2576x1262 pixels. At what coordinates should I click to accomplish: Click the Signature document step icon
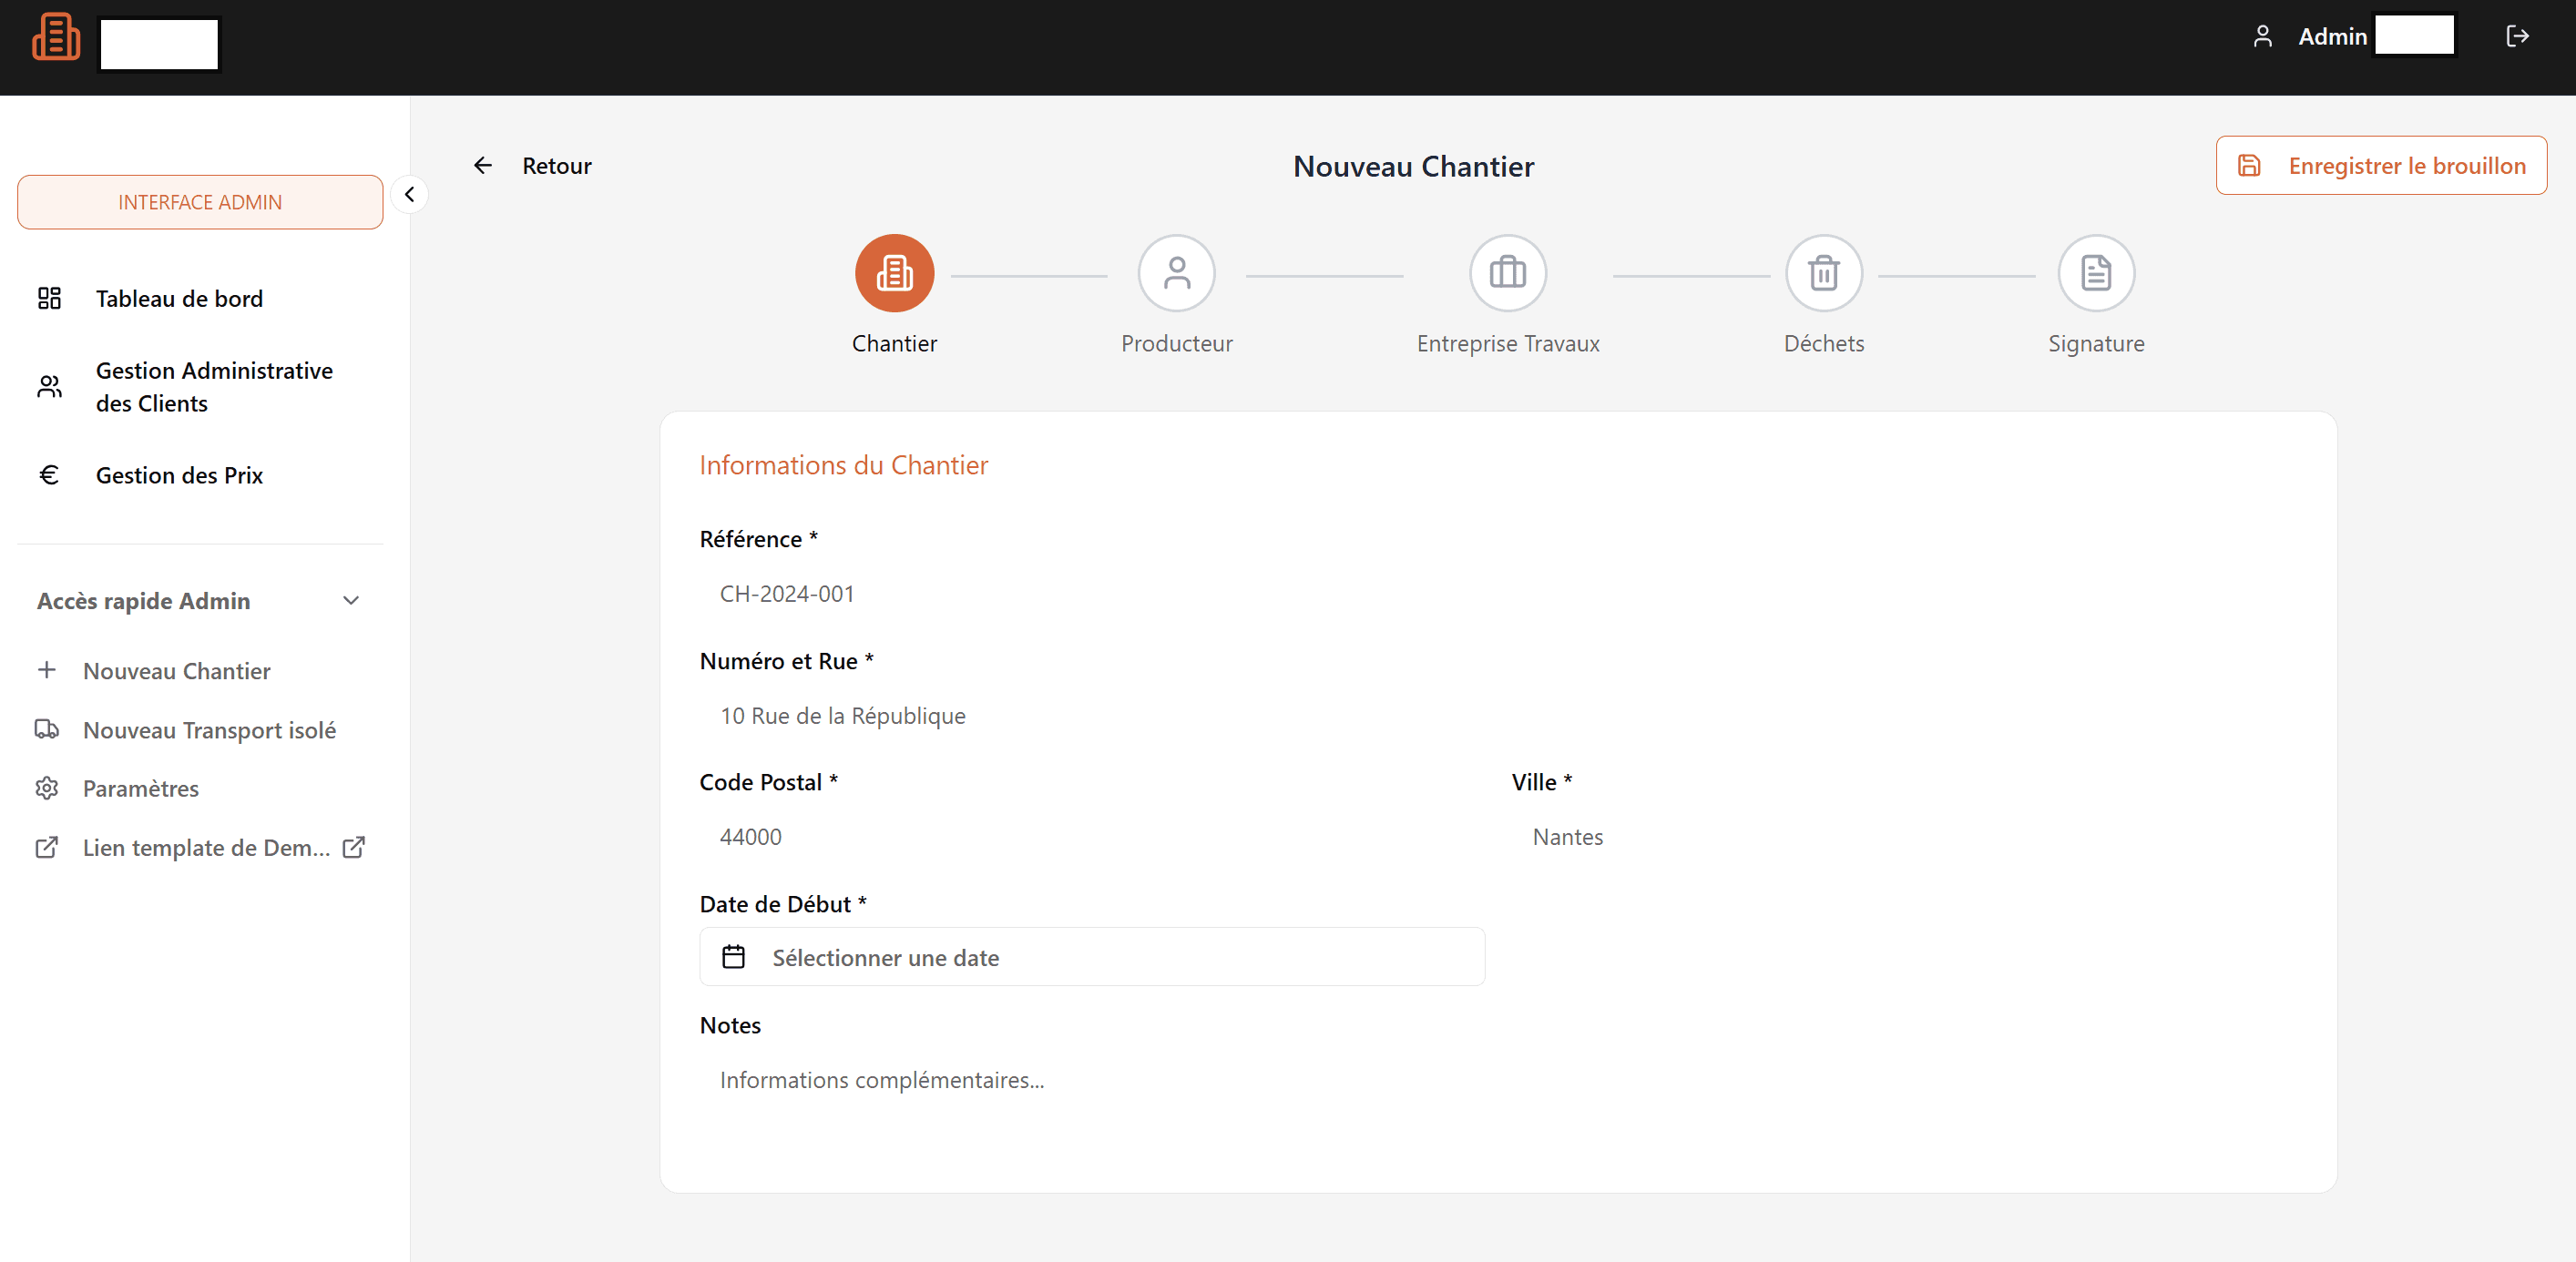click(2095, 273)
